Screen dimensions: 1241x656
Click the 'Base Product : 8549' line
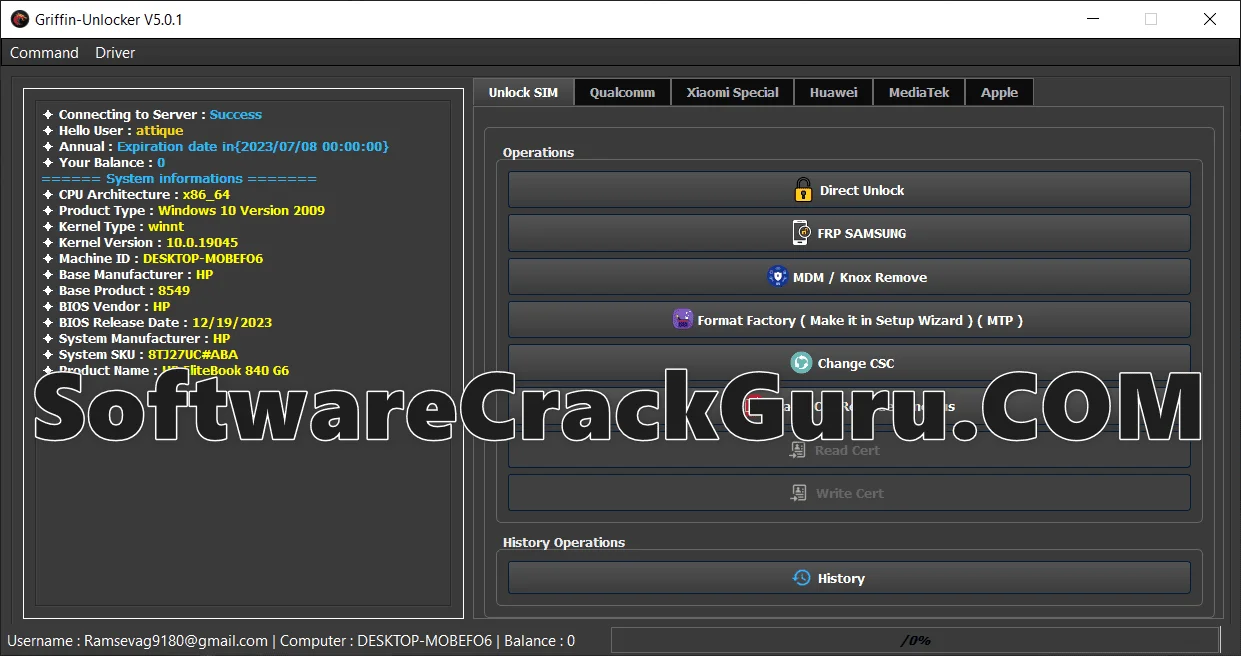[116, 291]
